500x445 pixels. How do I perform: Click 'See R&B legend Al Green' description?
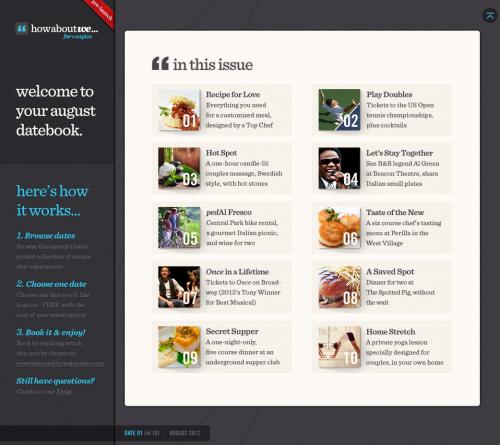[403, 164]
